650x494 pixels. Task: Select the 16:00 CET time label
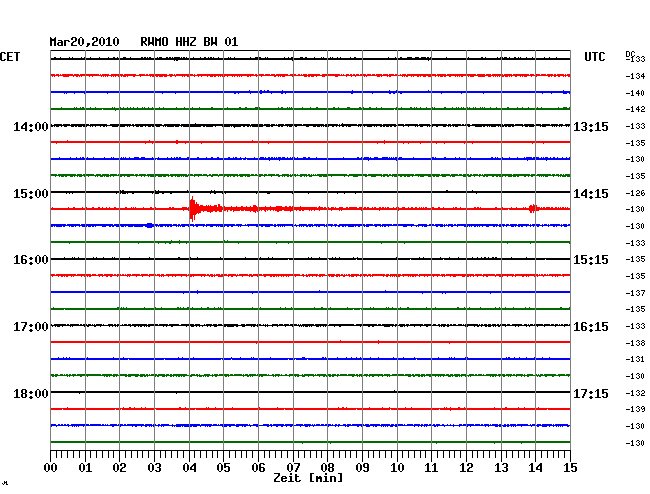coord(31,260)
